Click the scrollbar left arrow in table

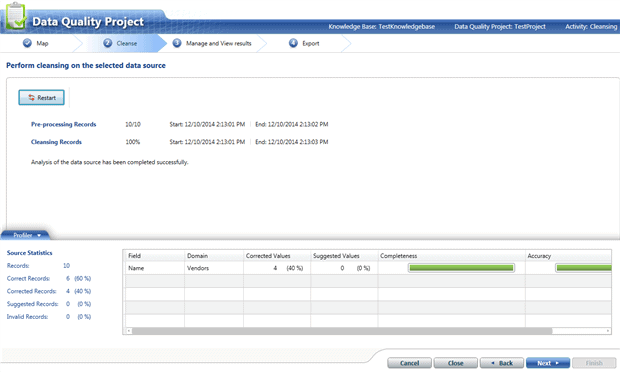(x=129, y=331)
